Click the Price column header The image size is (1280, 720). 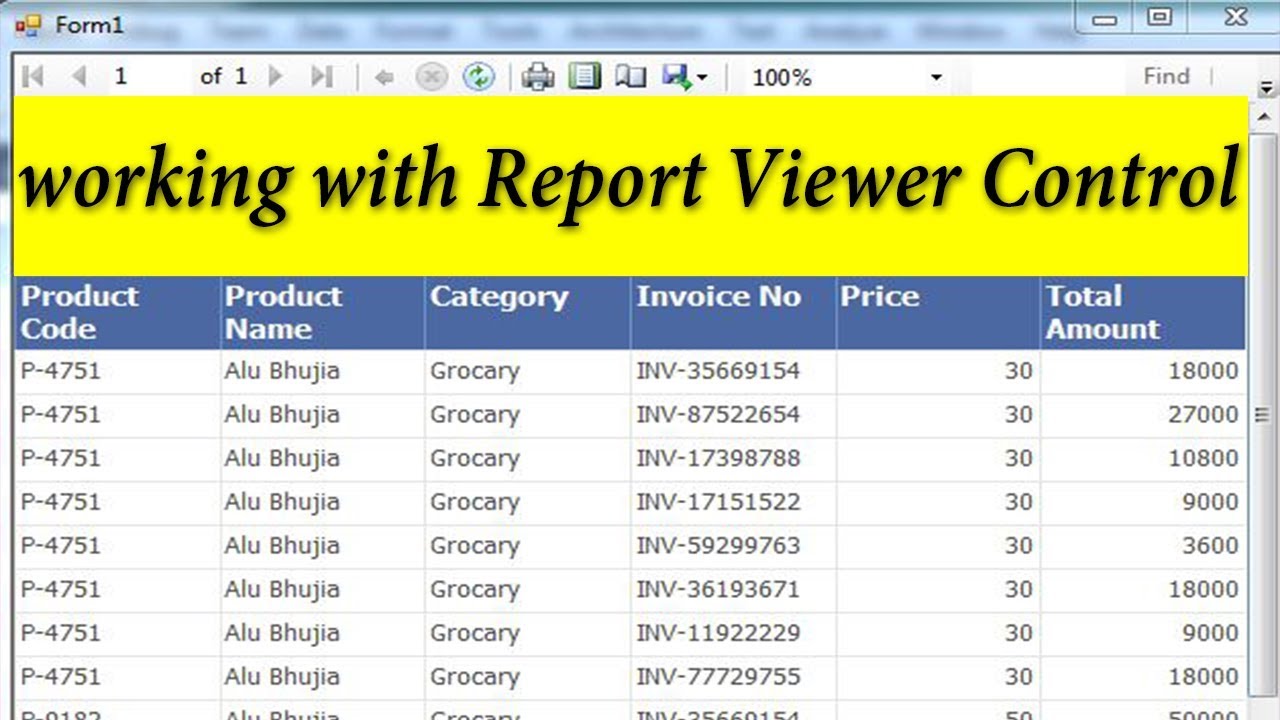point(938,313)
